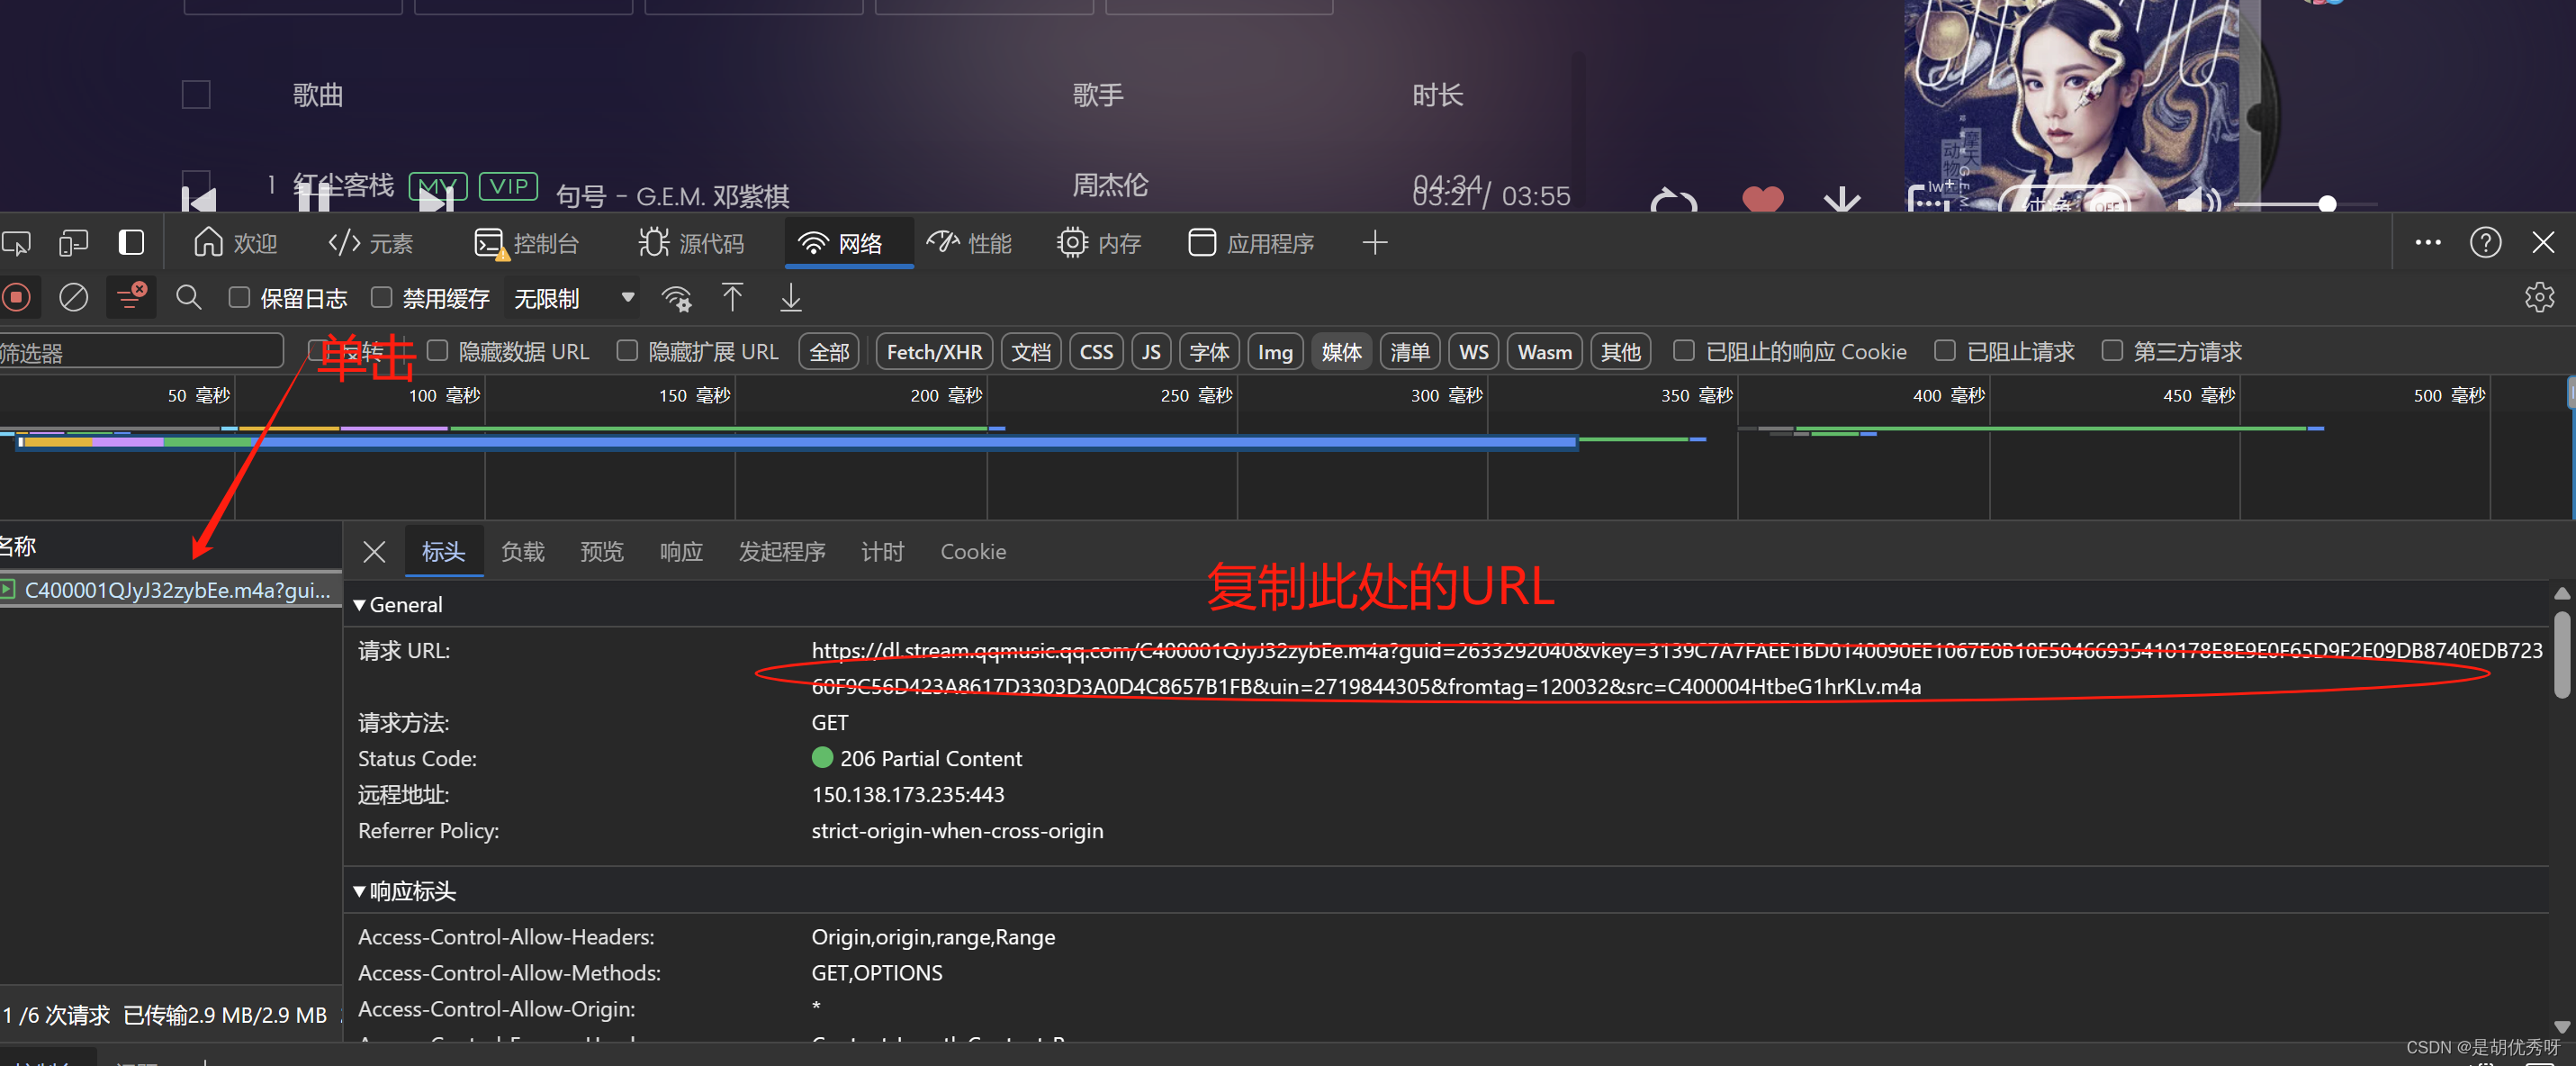The height and width of the screenshot is (1066, 2576).
Task: Open network settings gear icon
Action: (x=2540, y=298)
